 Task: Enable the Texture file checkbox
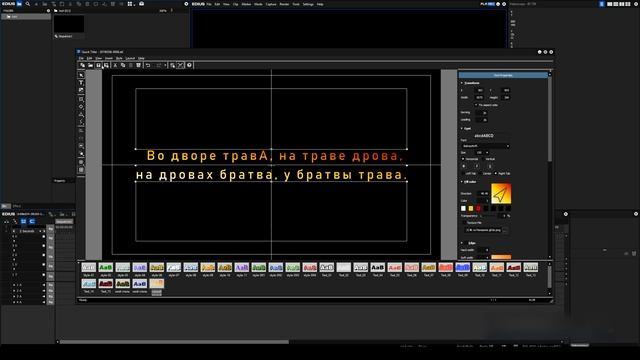(464, 223)
